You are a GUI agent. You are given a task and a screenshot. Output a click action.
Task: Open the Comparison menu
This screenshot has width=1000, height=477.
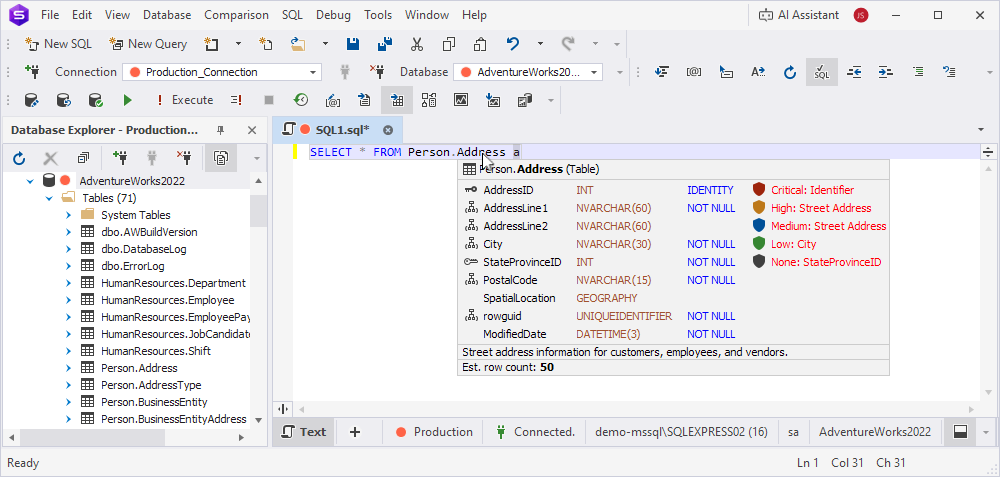pyautogui.click(x=236, y=15)
